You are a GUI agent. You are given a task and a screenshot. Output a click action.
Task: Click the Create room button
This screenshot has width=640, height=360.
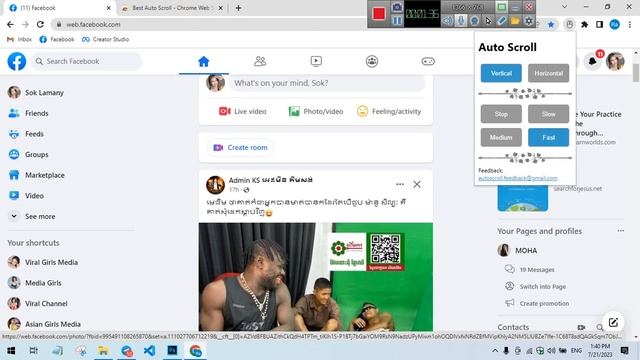click(240, 147)
